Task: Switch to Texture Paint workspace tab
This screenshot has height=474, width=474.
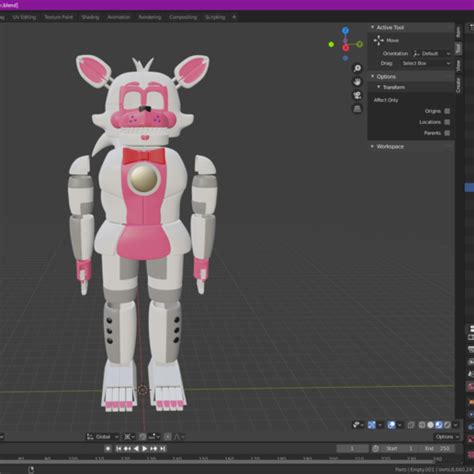Action: (58, 17)
